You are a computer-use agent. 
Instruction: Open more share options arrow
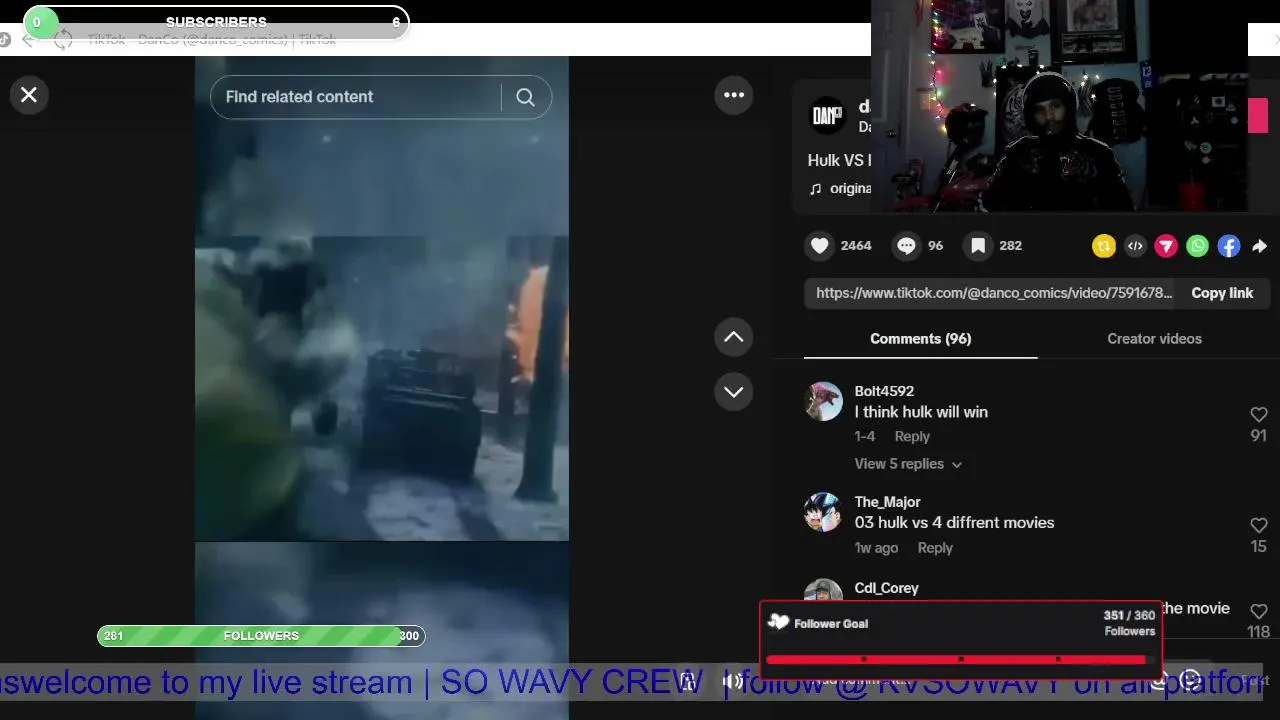[1260, 246]
